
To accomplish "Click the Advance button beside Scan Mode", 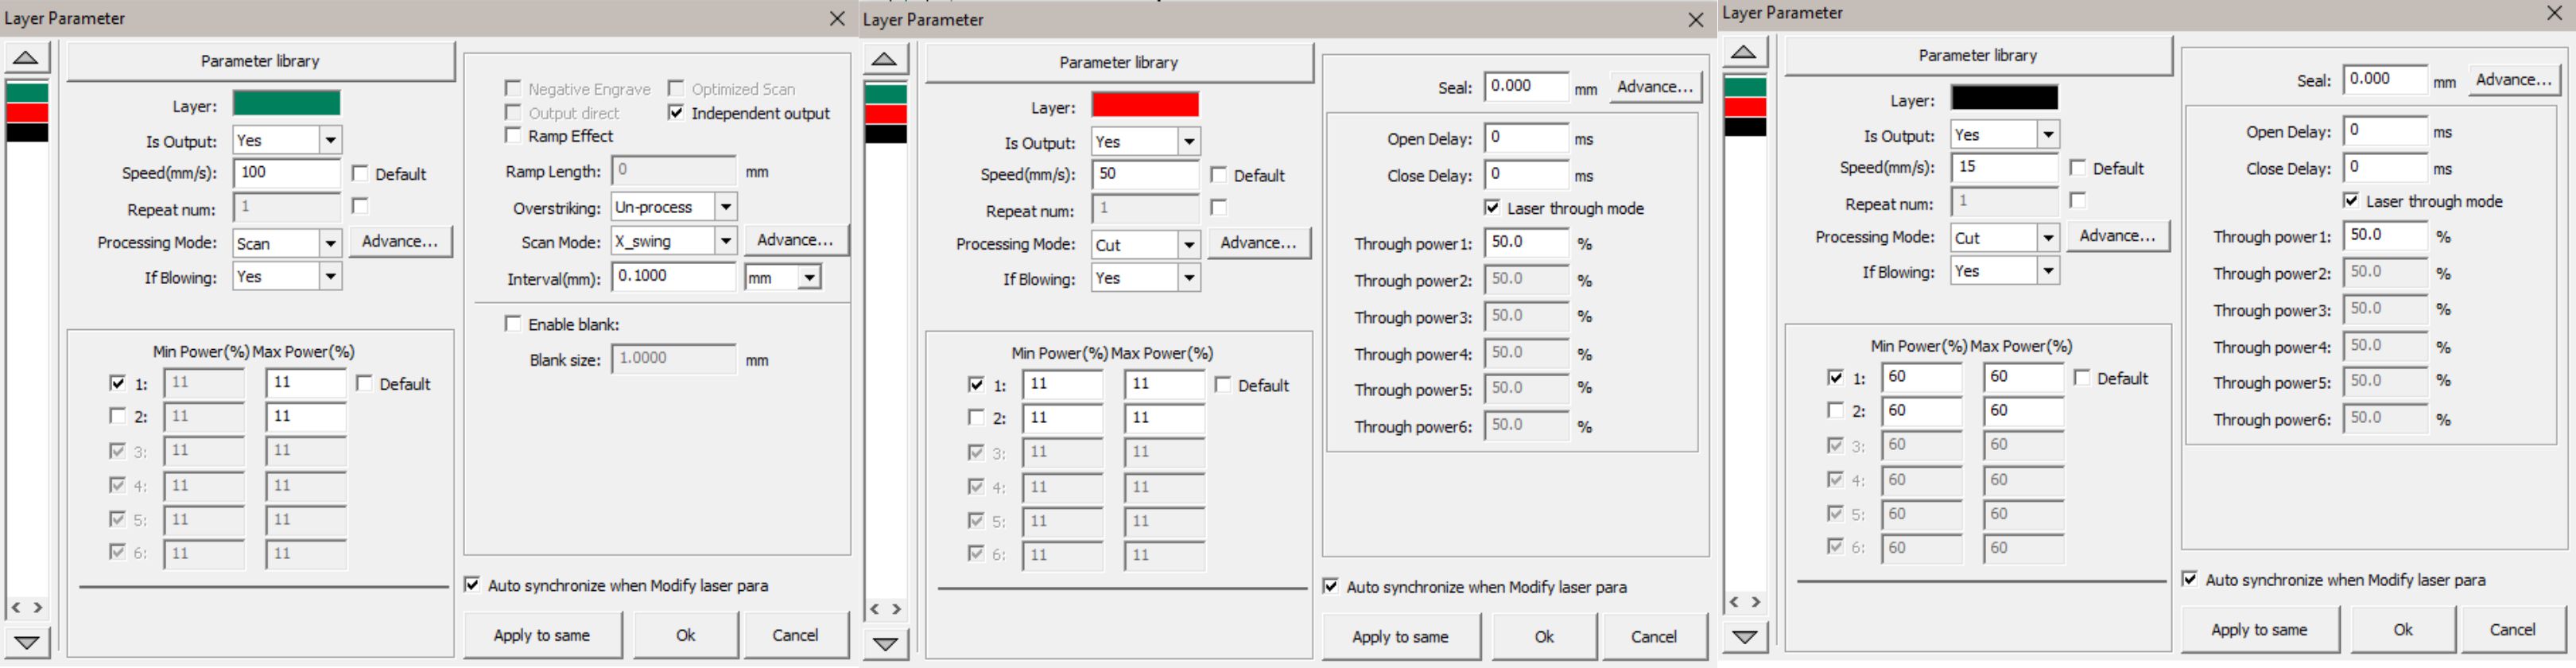I will (x=795, y=240).
